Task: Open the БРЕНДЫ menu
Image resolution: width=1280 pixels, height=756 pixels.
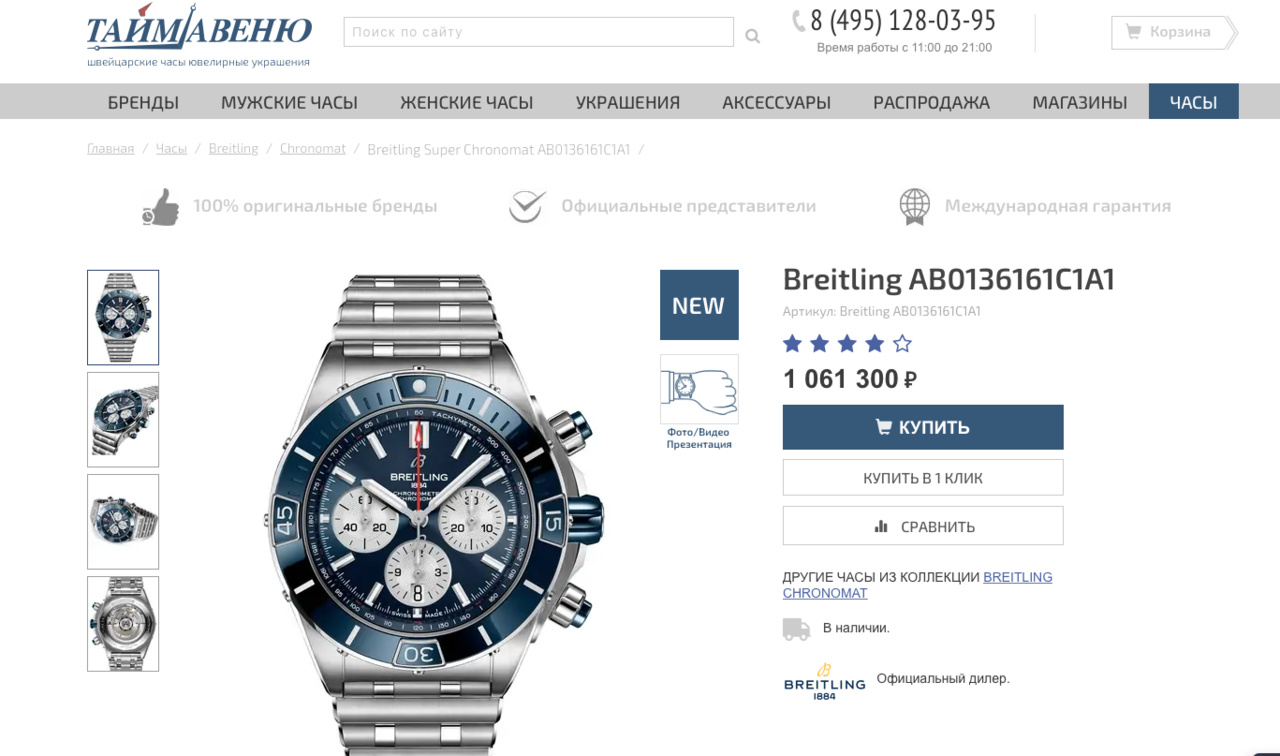Action: point(143,102)
